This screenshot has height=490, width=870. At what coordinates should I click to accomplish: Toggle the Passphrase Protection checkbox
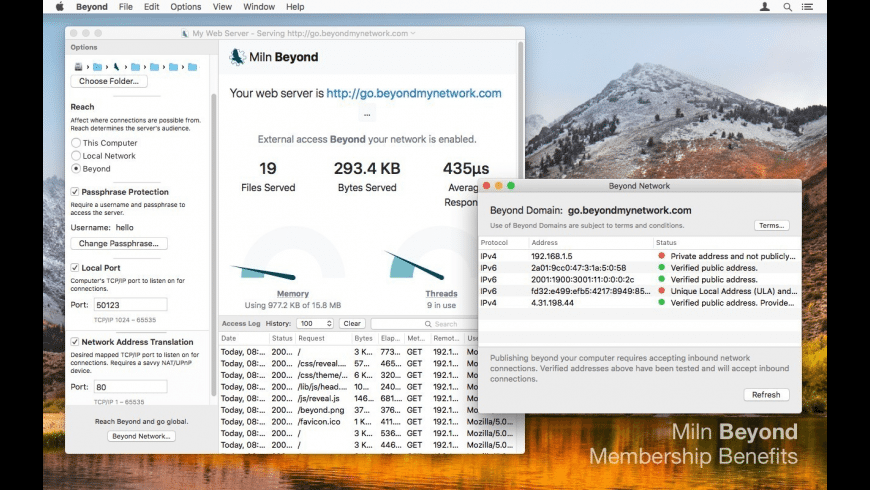75,191
